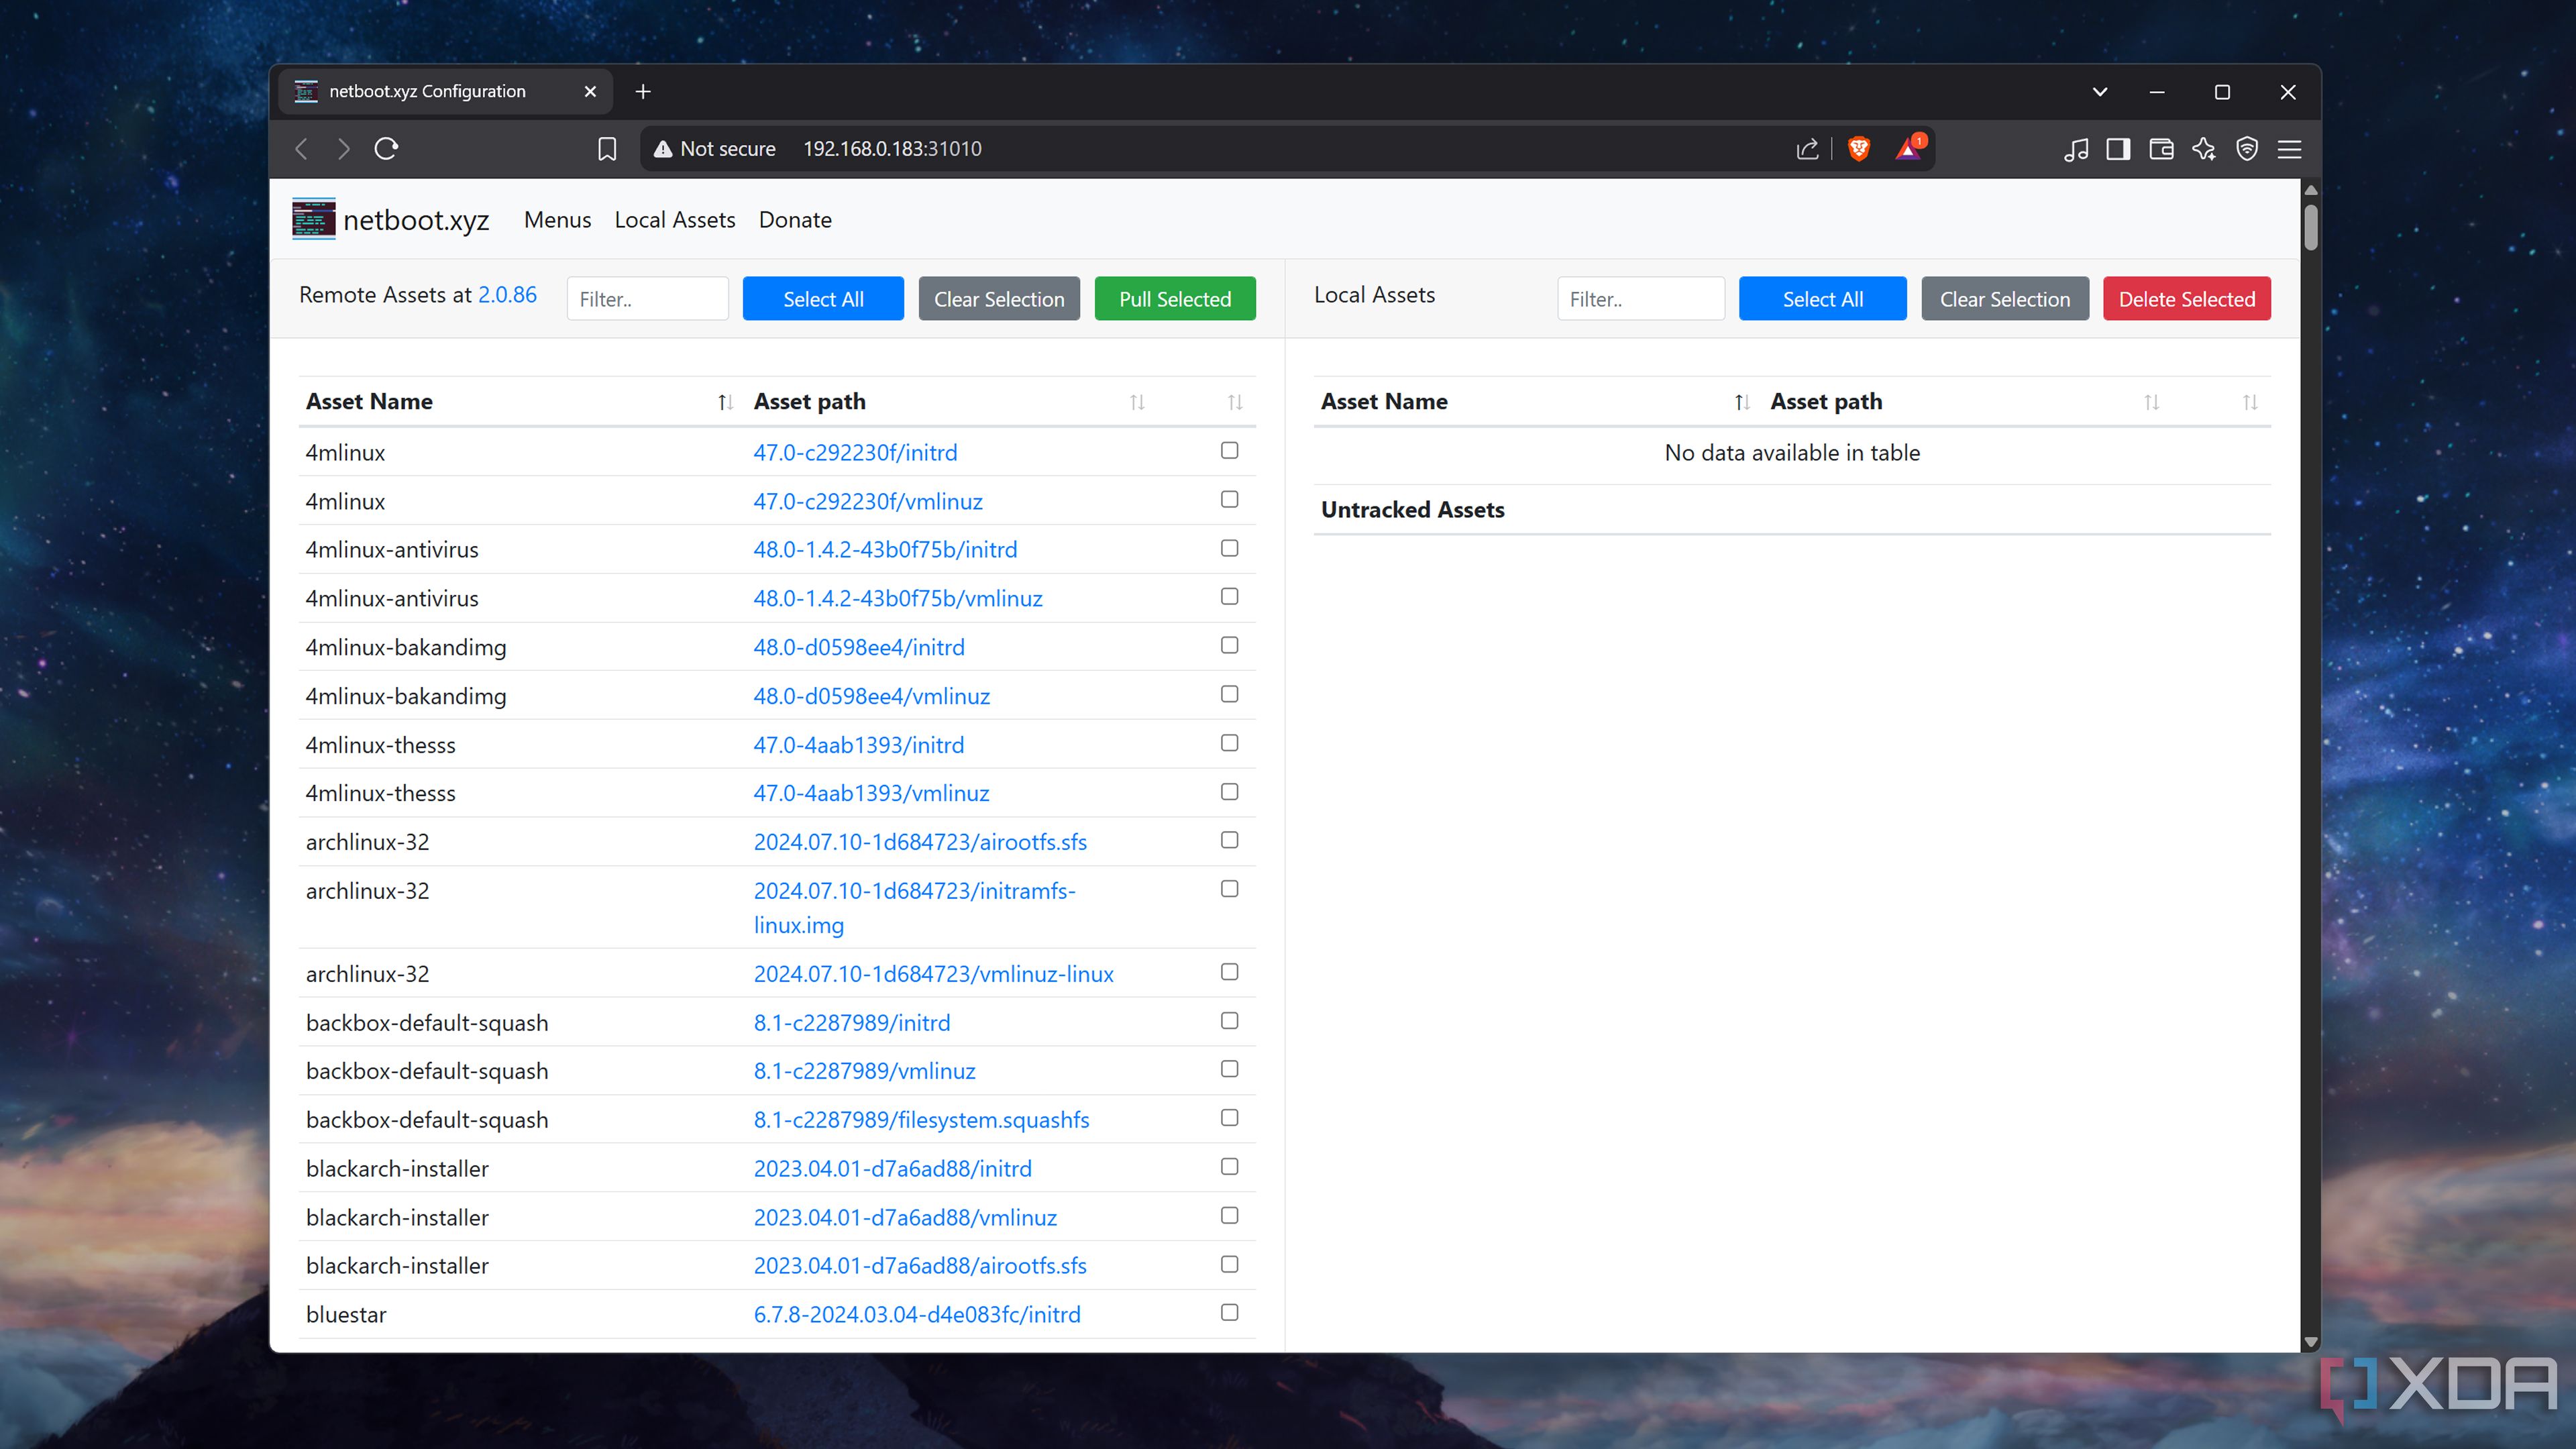The height and width of the screenshot is (1449, 2576).
Task: Check the backbox-default-squash filesystem.squashfs checkbox
Action: coord(1229,1118)
